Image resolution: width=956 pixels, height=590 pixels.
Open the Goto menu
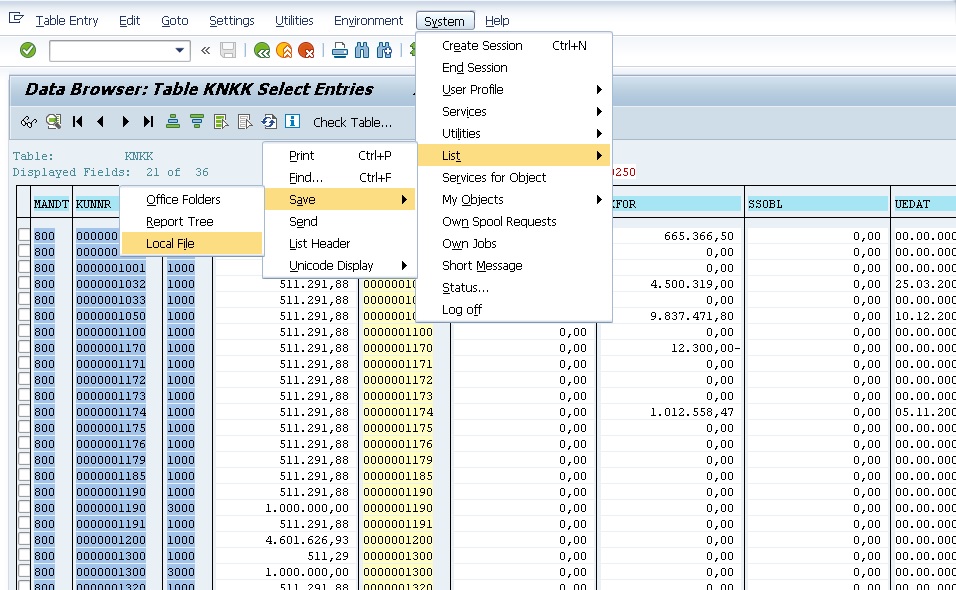[174, 21]
